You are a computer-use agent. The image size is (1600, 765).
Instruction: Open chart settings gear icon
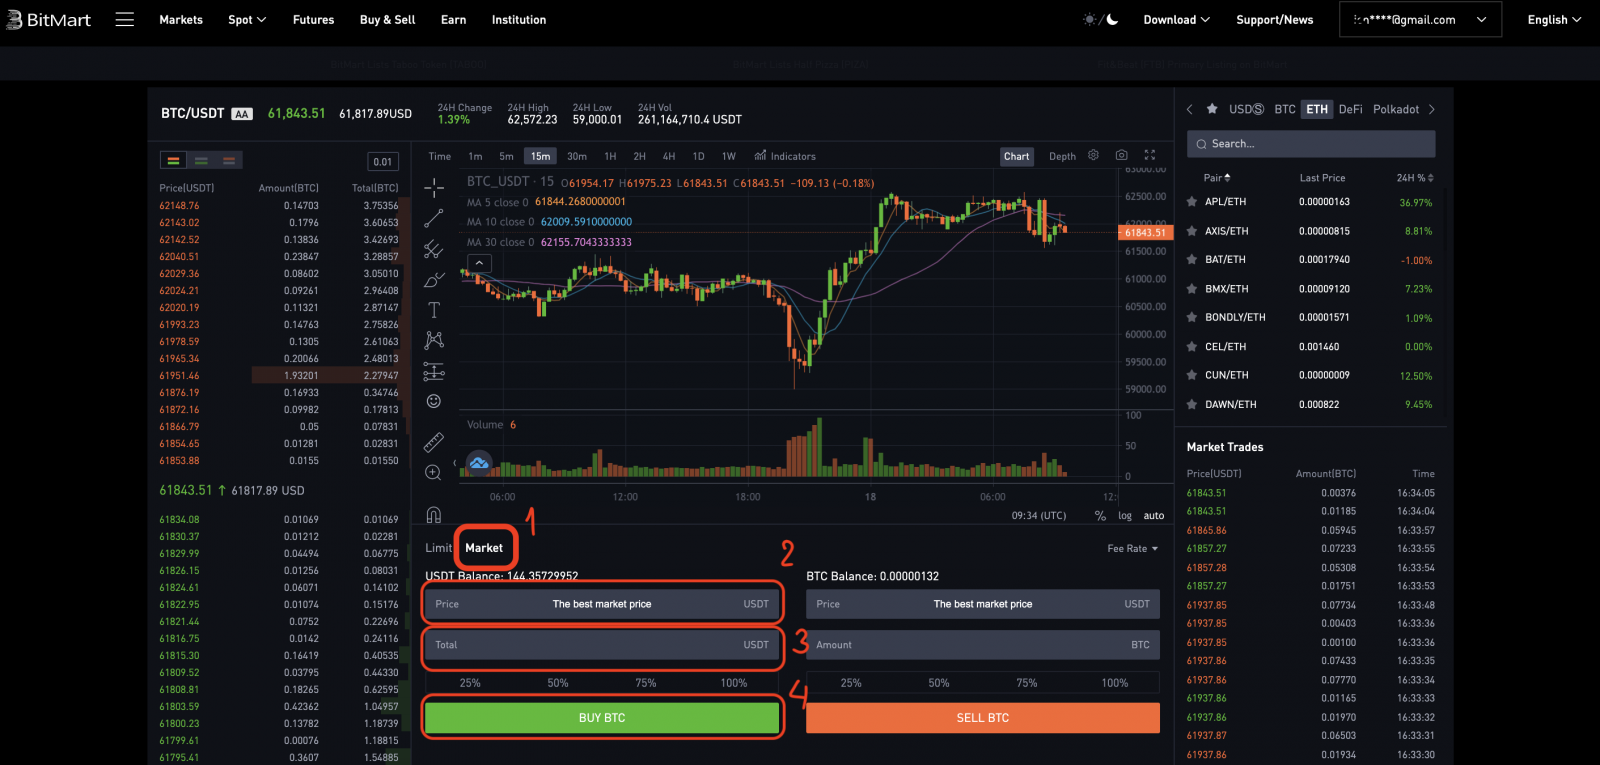pos(1094,155)
